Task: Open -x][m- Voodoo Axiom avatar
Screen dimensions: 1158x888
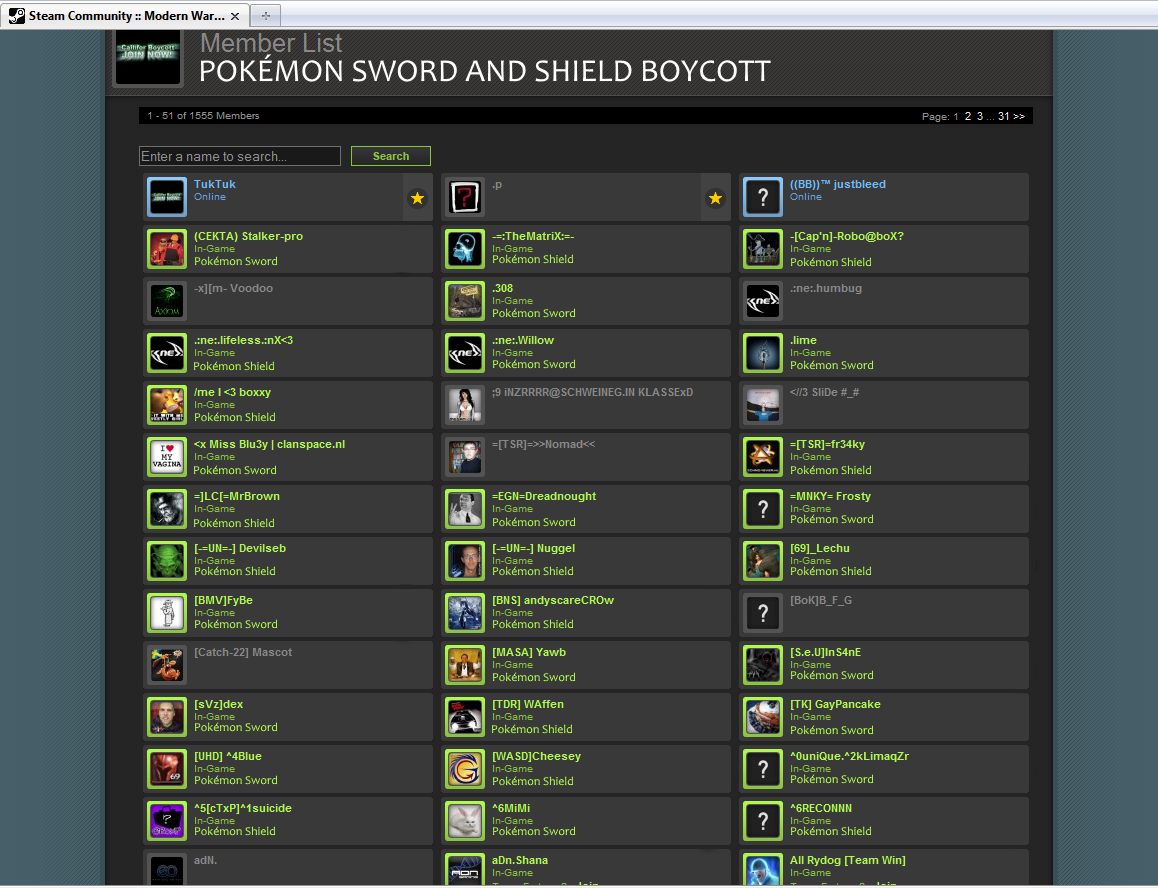Action: tap(167, 301)
